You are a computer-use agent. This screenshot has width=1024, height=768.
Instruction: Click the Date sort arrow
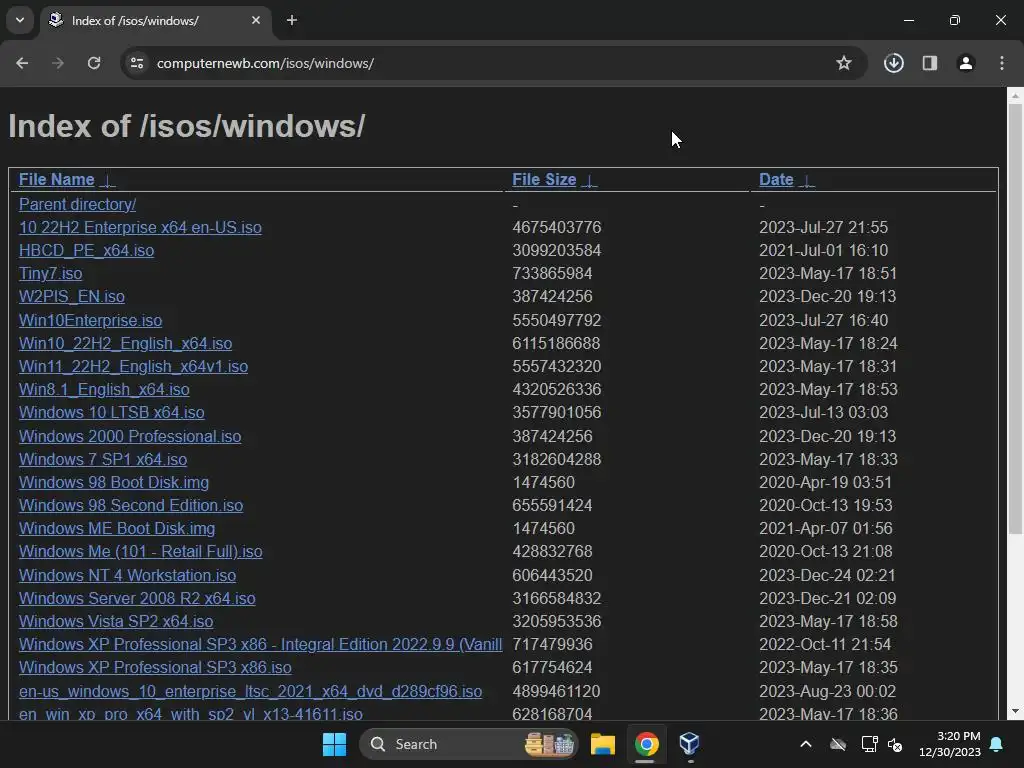point(807,181)
